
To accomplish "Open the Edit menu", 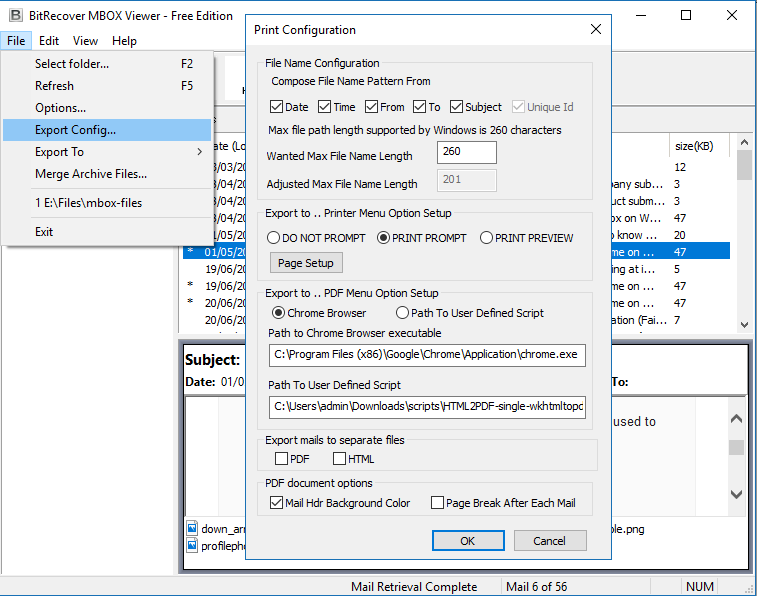I will [49, 41].
